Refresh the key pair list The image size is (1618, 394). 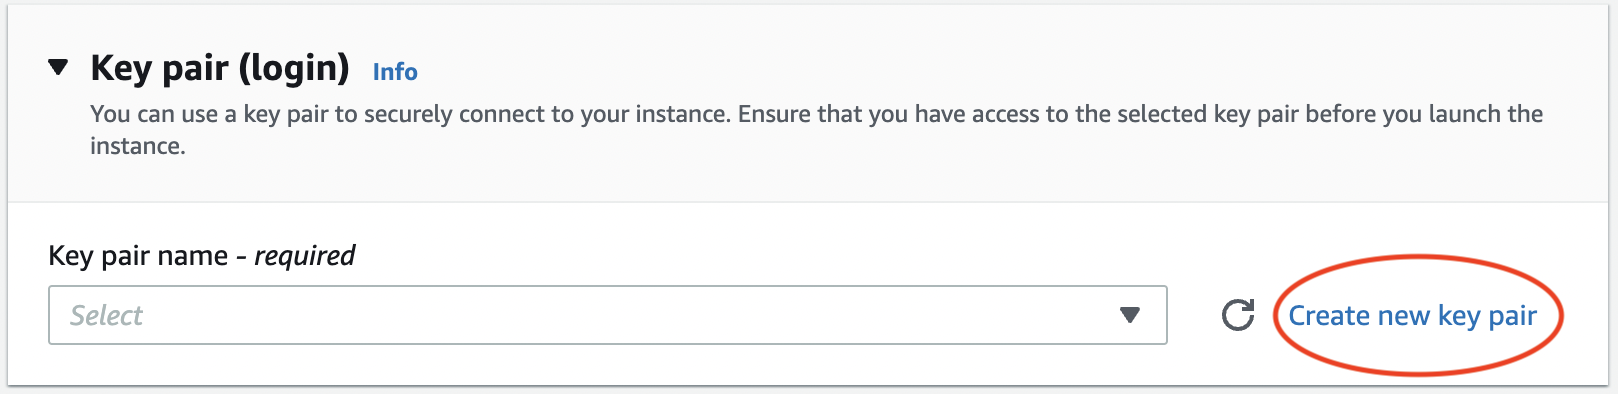click(1238, 315)
